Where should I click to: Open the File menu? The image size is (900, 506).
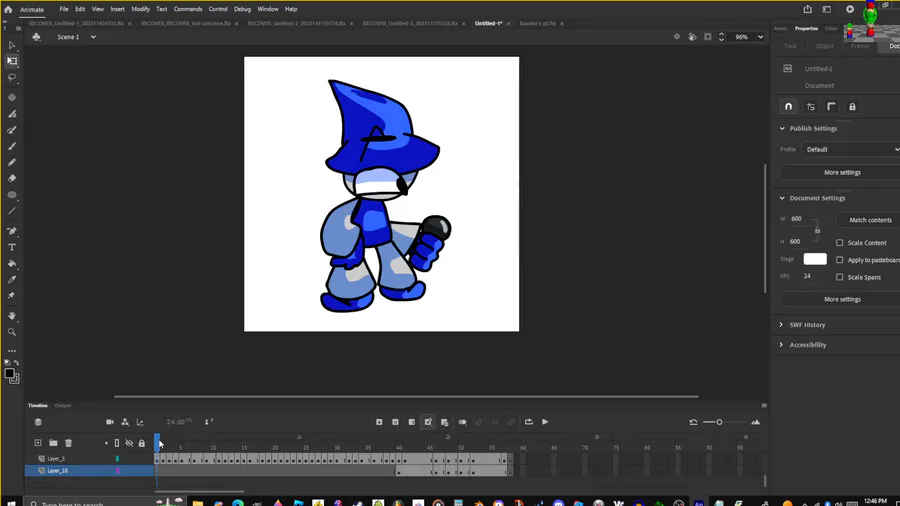[64, 9]
